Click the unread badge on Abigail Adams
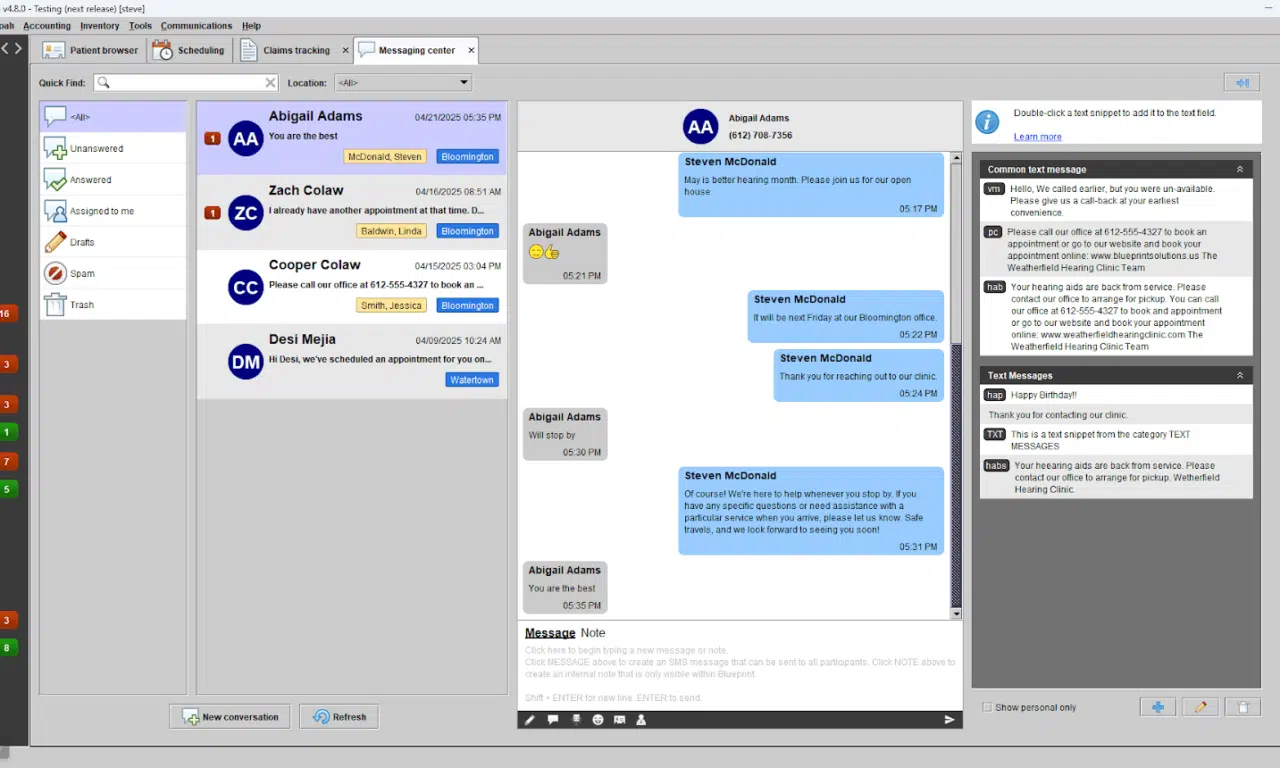1280x768 pixels. point(212,139)
